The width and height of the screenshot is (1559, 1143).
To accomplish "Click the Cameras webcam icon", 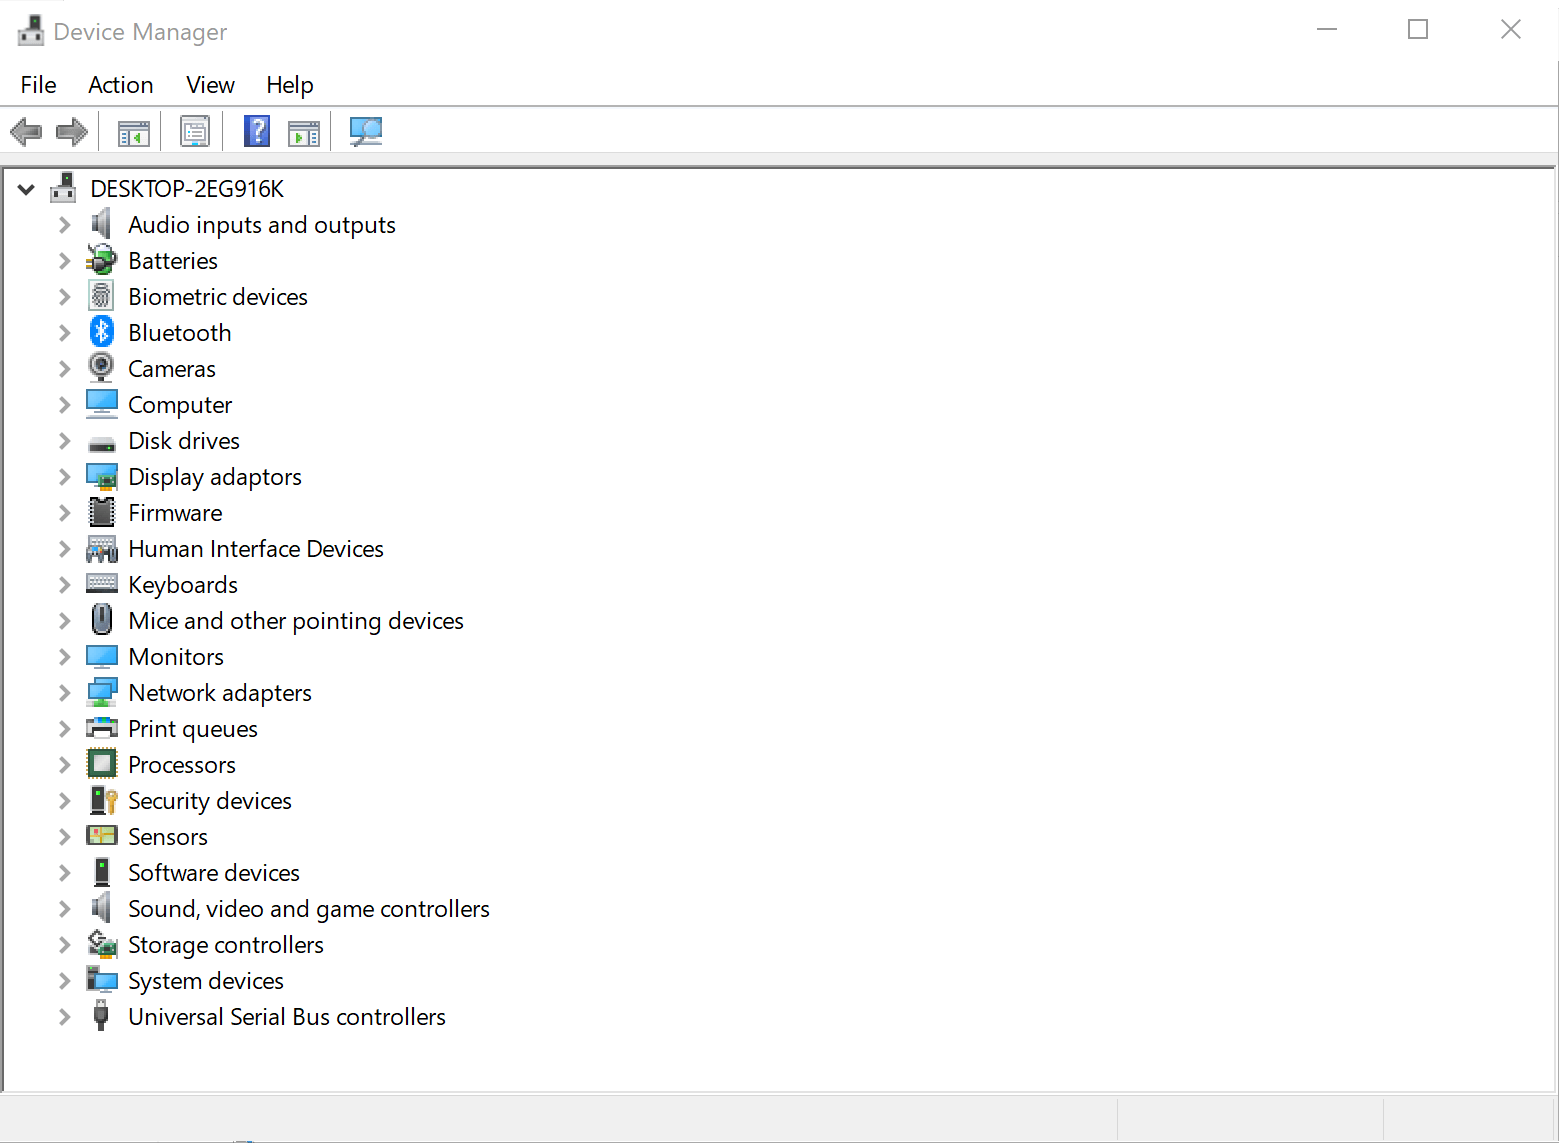I will pyautogui.click(x=102, y=368).
